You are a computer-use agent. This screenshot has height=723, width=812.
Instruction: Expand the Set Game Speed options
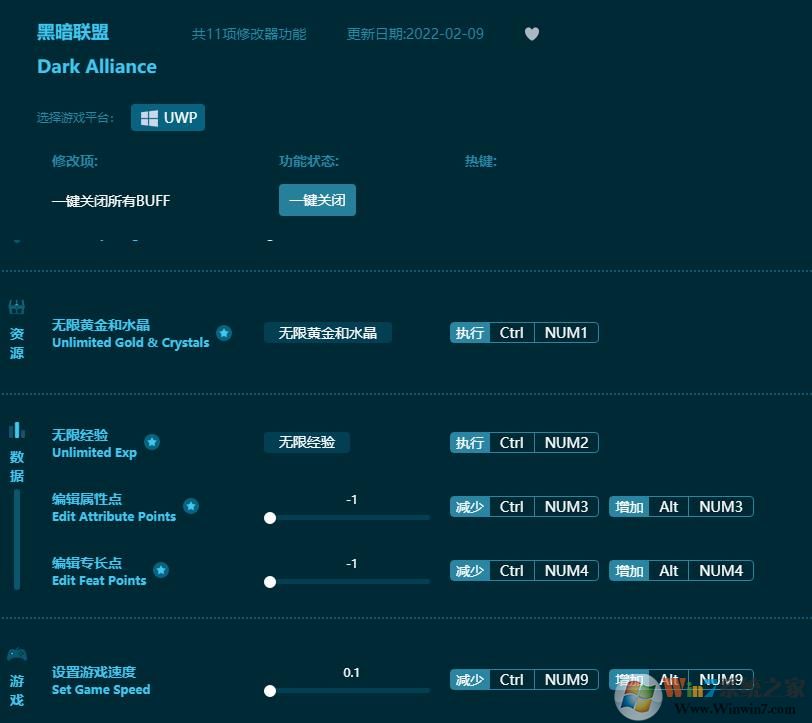(97, 680)
